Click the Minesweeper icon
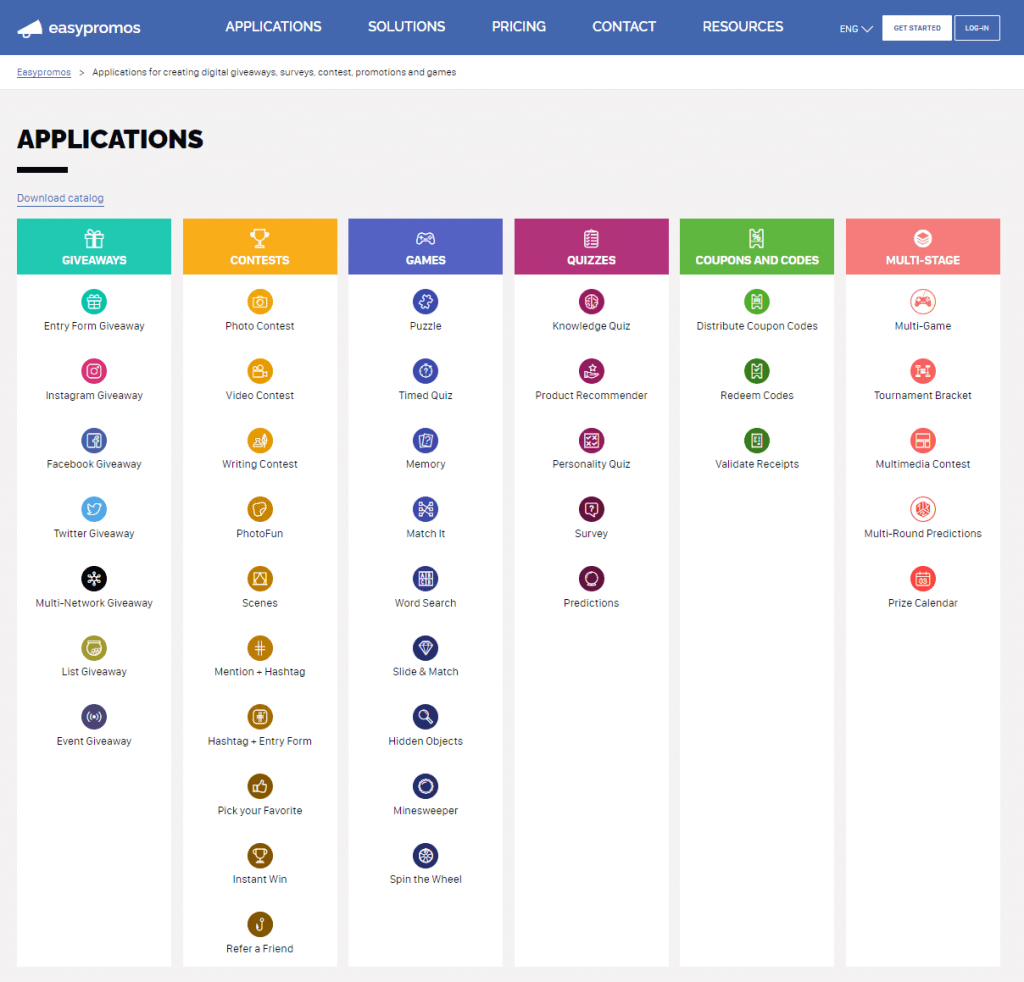The image size is (1024, 982). click(426, 786)
